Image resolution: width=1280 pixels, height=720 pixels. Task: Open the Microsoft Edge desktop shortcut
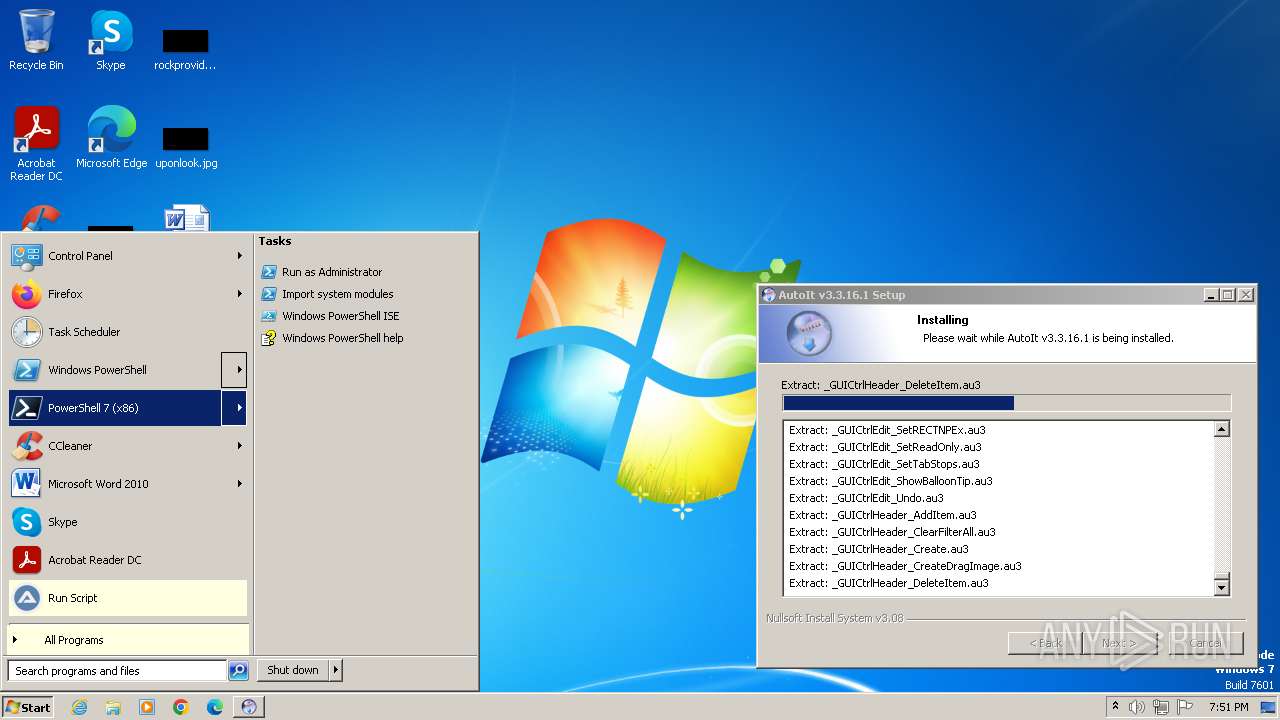tap(111, 137)
